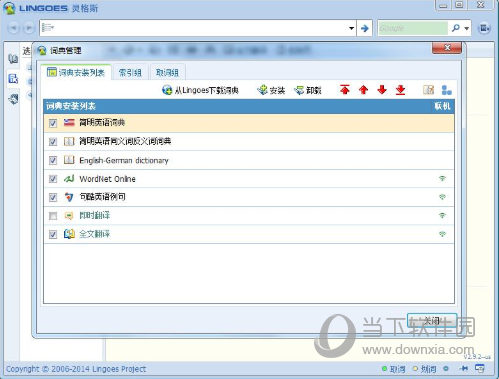Viewport: 499px width, 379px height.
Task: Click the blue go arrow button
Action: coord(364,28)
